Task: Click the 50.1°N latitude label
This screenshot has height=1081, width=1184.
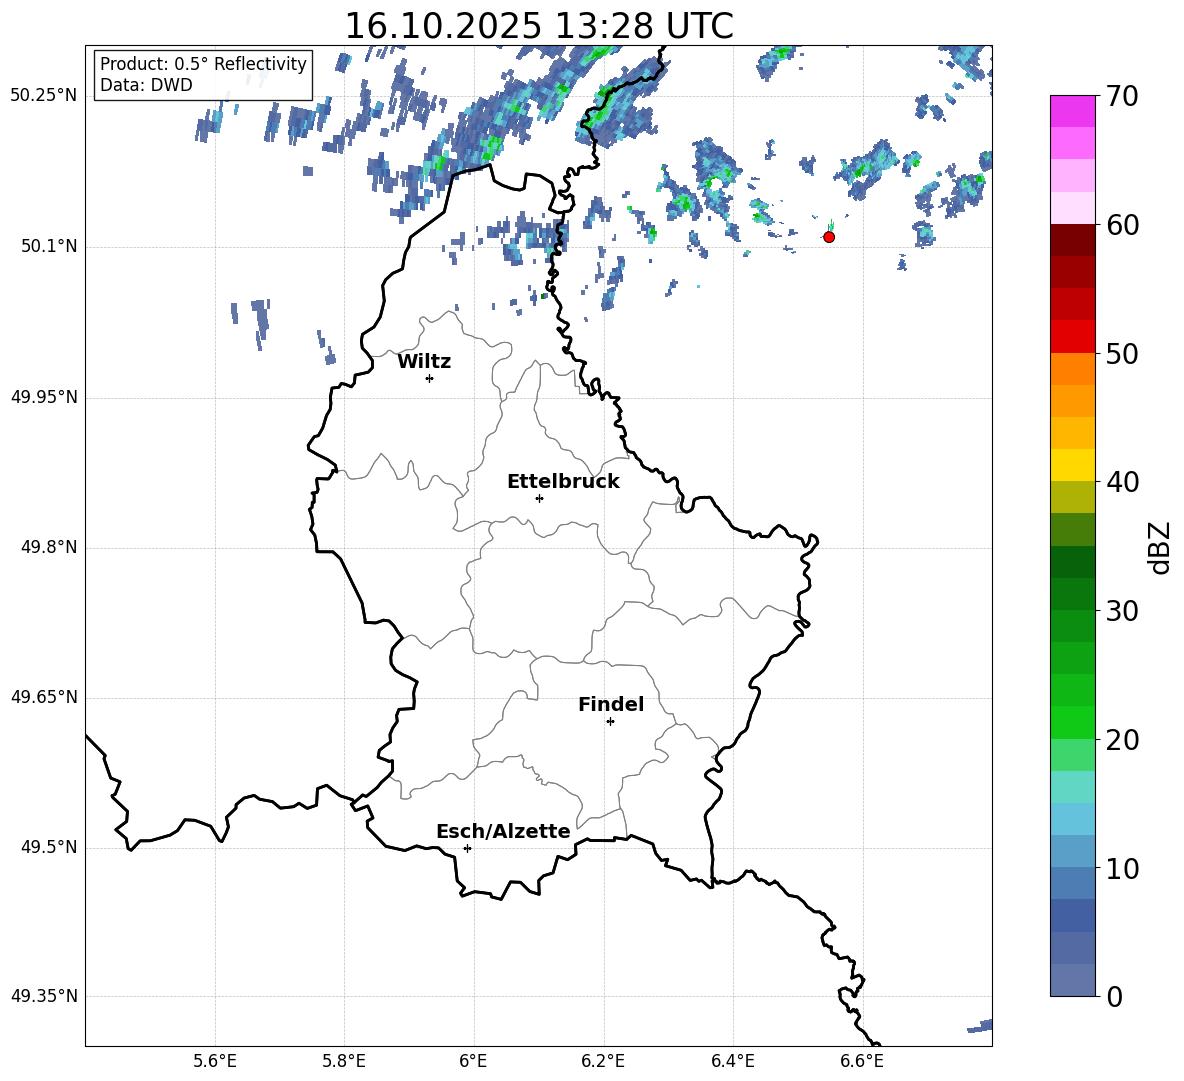Action: point(49,247)
